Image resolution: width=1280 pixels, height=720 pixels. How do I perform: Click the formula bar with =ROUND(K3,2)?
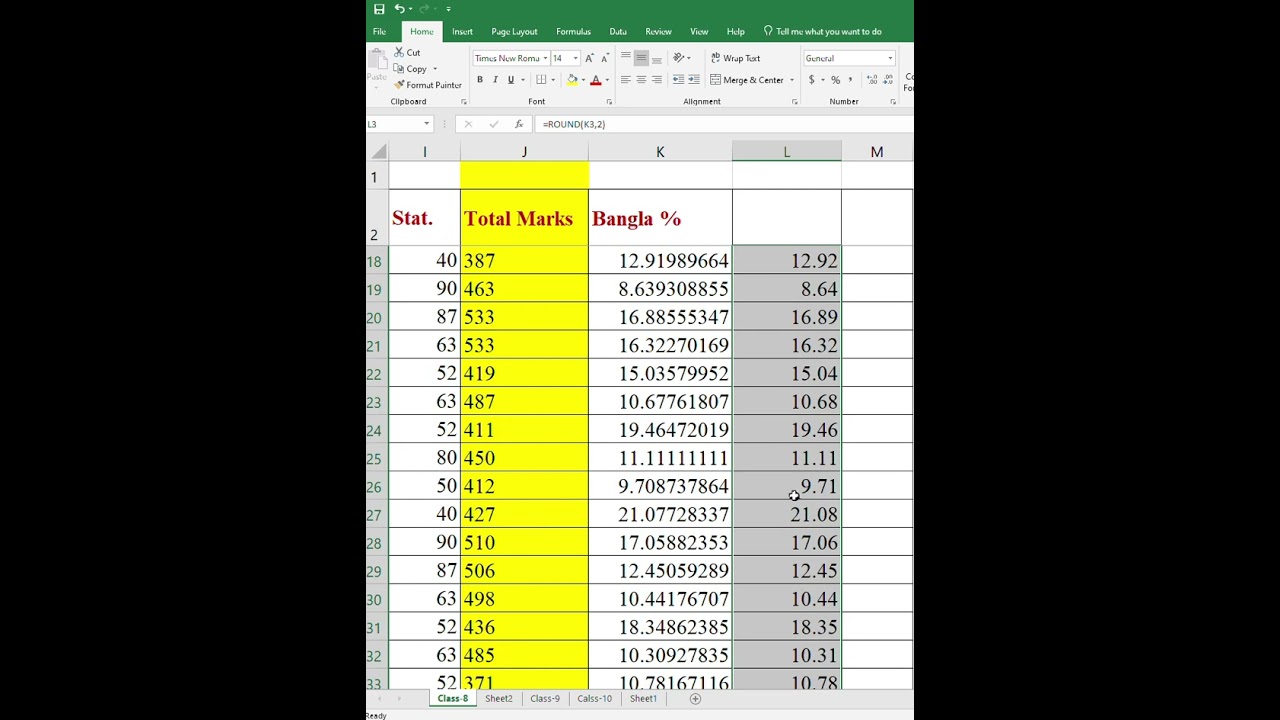point(725,124)
